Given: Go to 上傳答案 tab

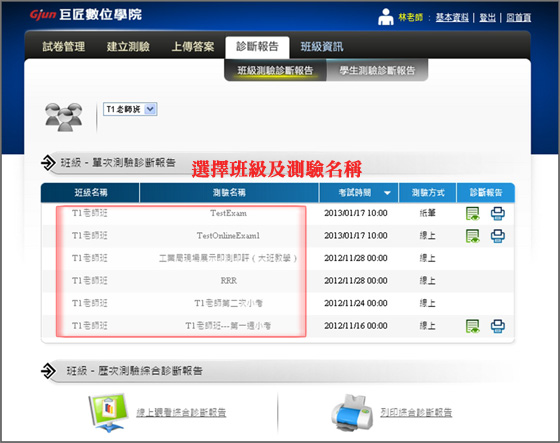Looking at the screenshot, I should [x=193, y=46].
